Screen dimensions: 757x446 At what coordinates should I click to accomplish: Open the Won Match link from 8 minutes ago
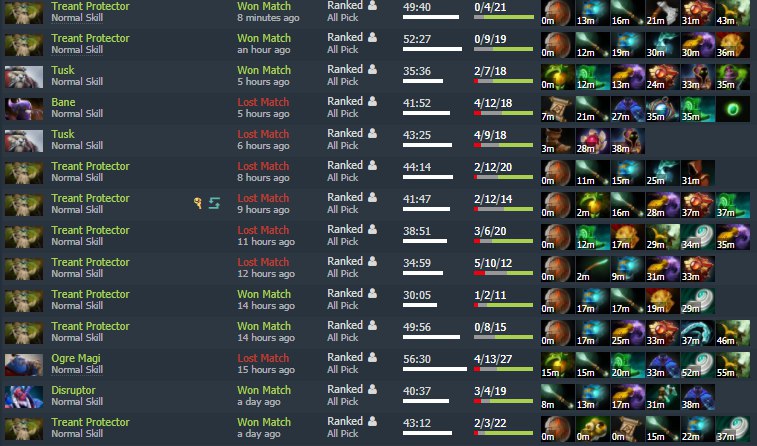click(264, 6)
